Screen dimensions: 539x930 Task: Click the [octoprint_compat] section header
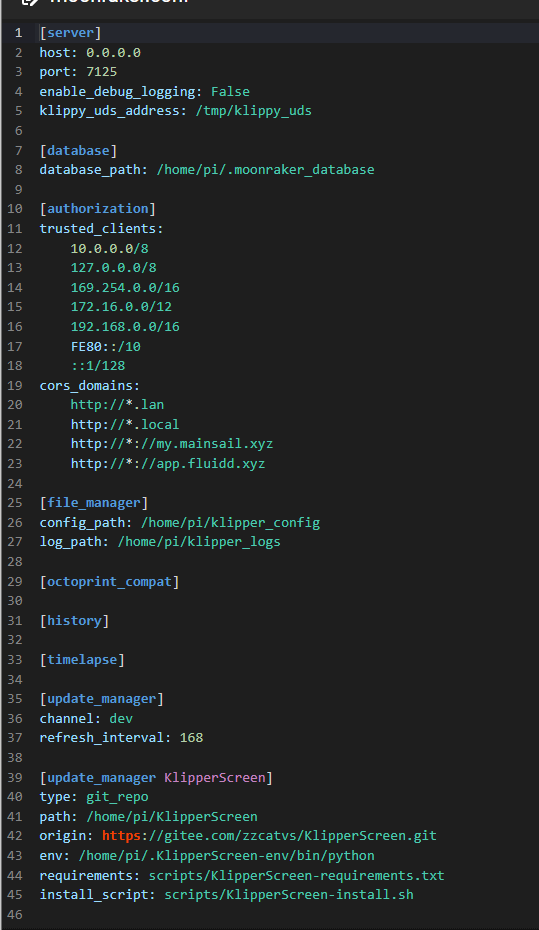(x=110, y=581)
